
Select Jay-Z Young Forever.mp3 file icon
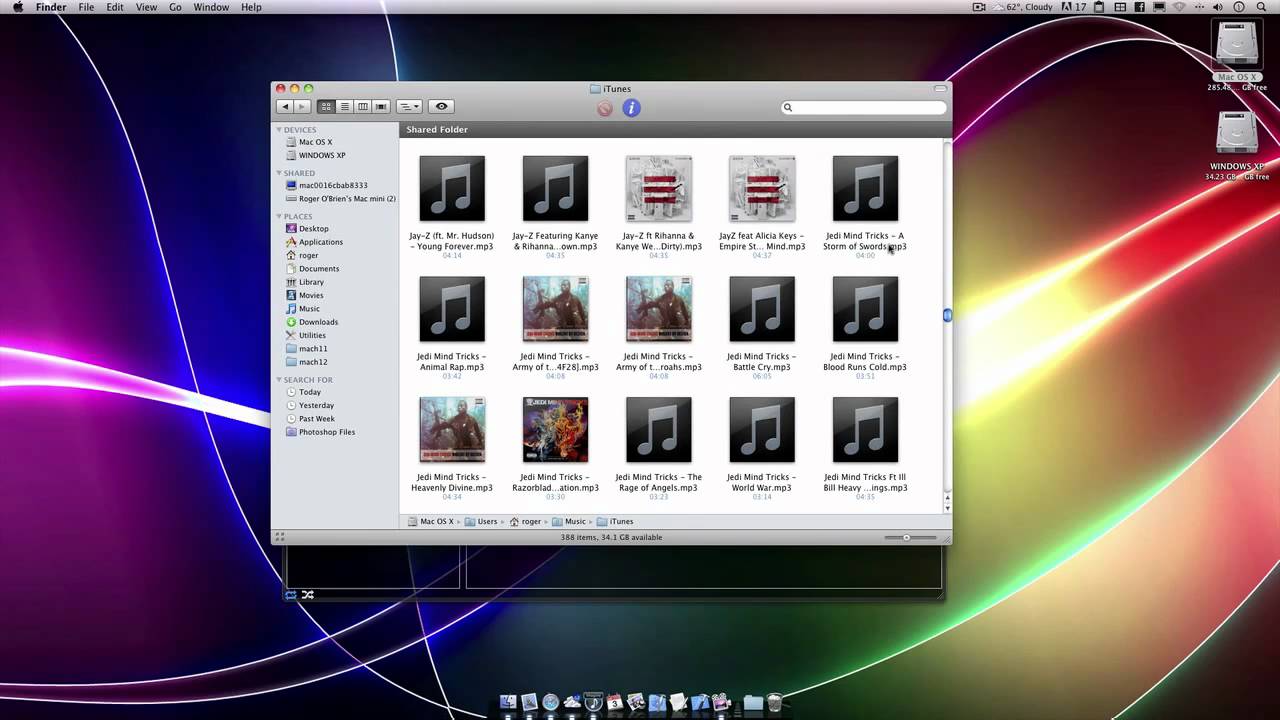pos(452,188)
